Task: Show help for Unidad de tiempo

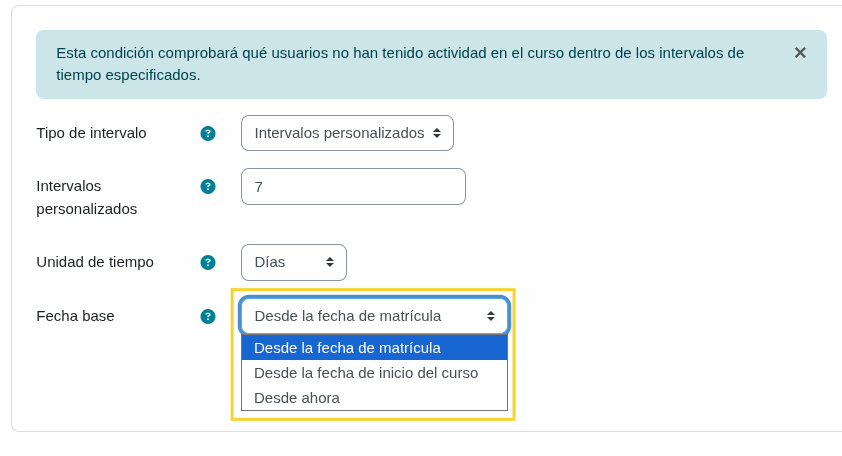Action: coord(208,263)
